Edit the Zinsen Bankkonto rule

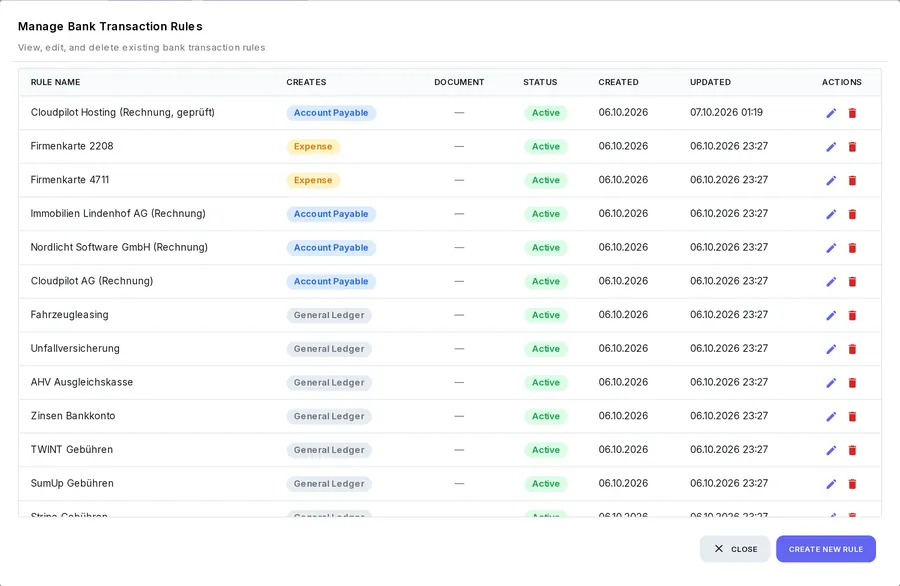[831, 417]
